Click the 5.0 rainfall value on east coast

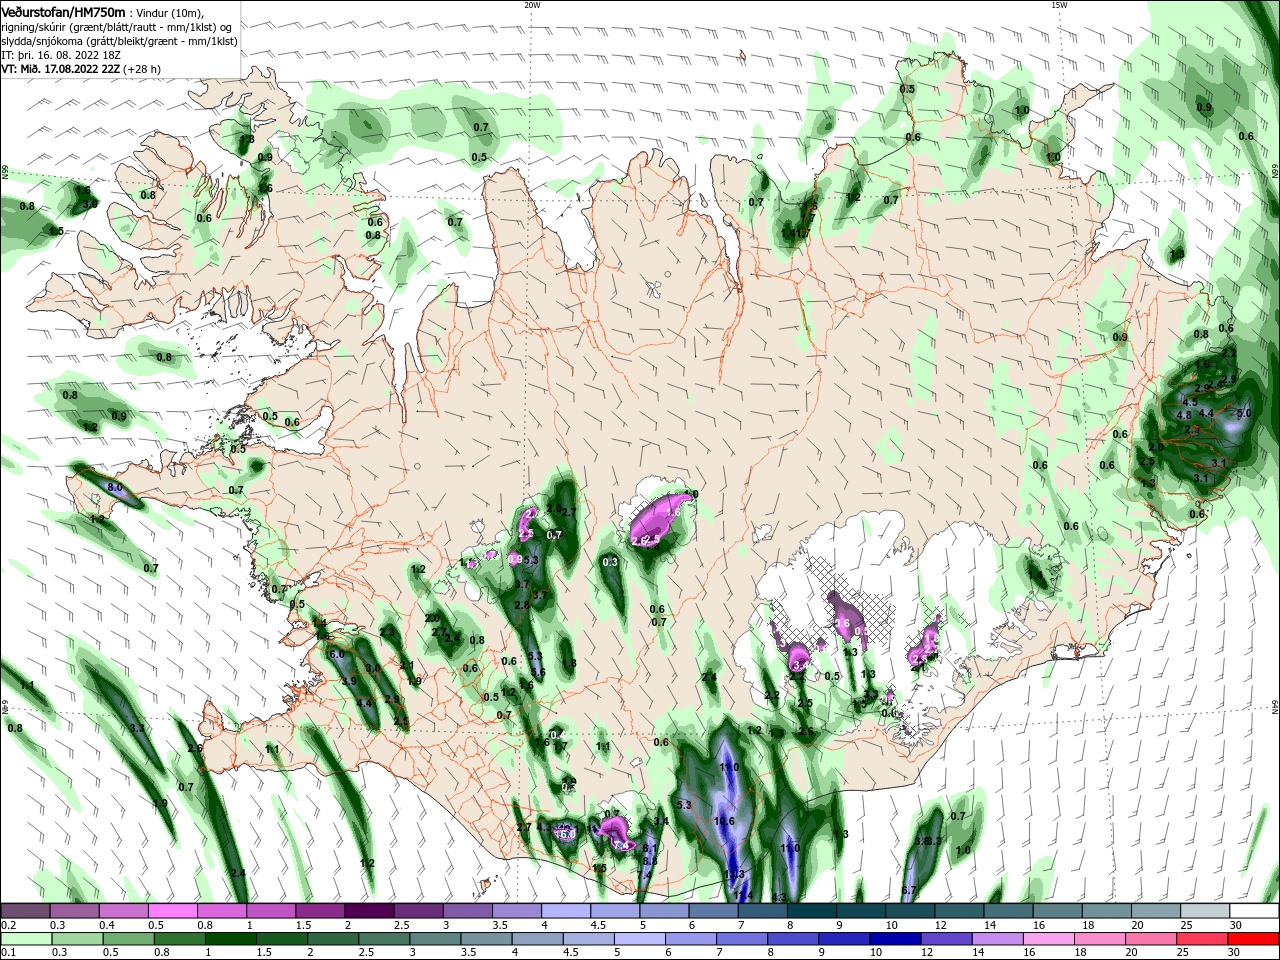[1244, 413]
